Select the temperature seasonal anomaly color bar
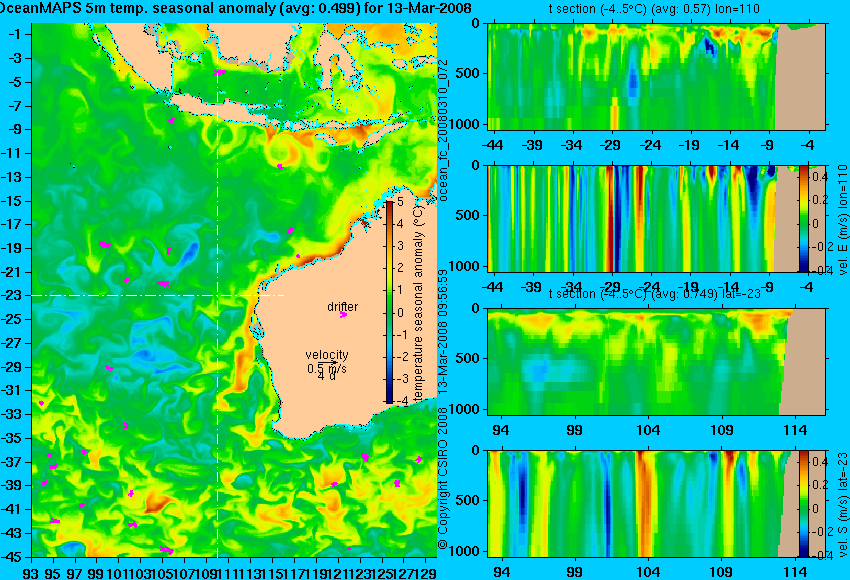 point(389,302)
